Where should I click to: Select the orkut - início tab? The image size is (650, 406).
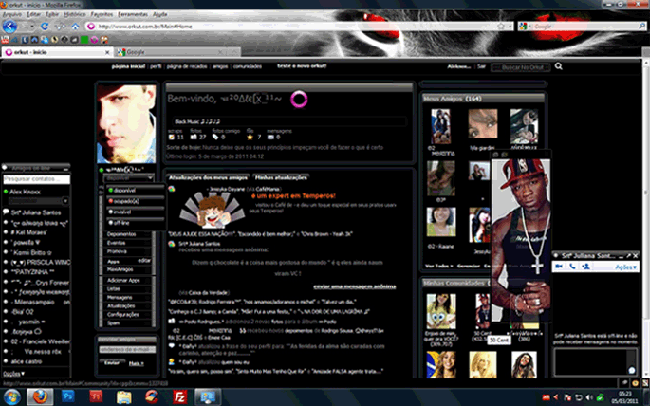point(57,52)
